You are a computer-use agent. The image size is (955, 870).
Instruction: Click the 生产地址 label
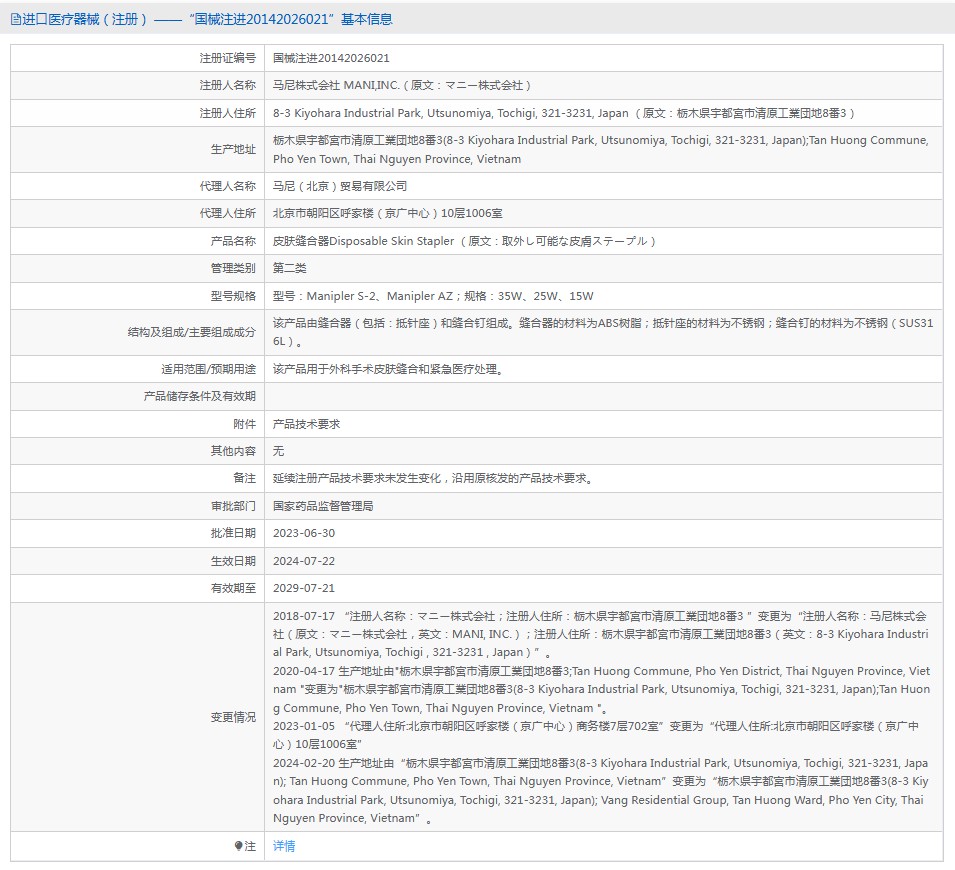pyautogui.click(x=233, y=149)
